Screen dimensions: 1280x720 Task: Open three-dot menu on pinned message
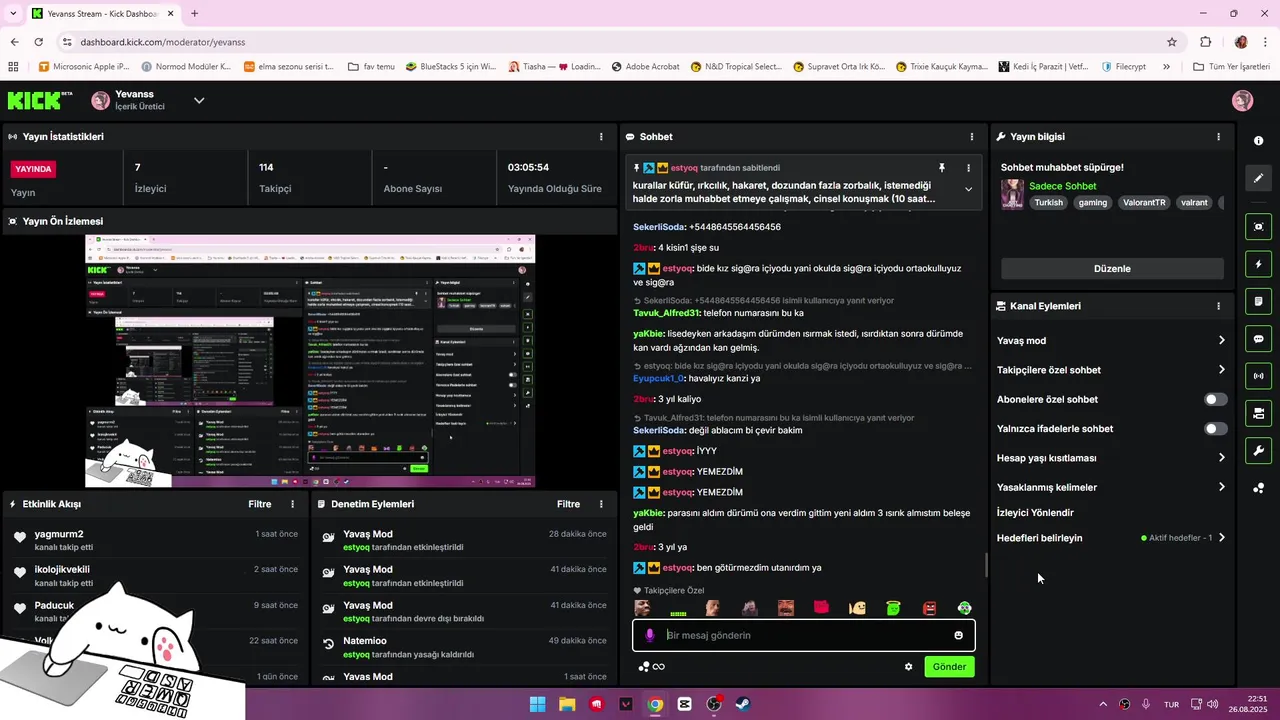[x=968, y=168]
